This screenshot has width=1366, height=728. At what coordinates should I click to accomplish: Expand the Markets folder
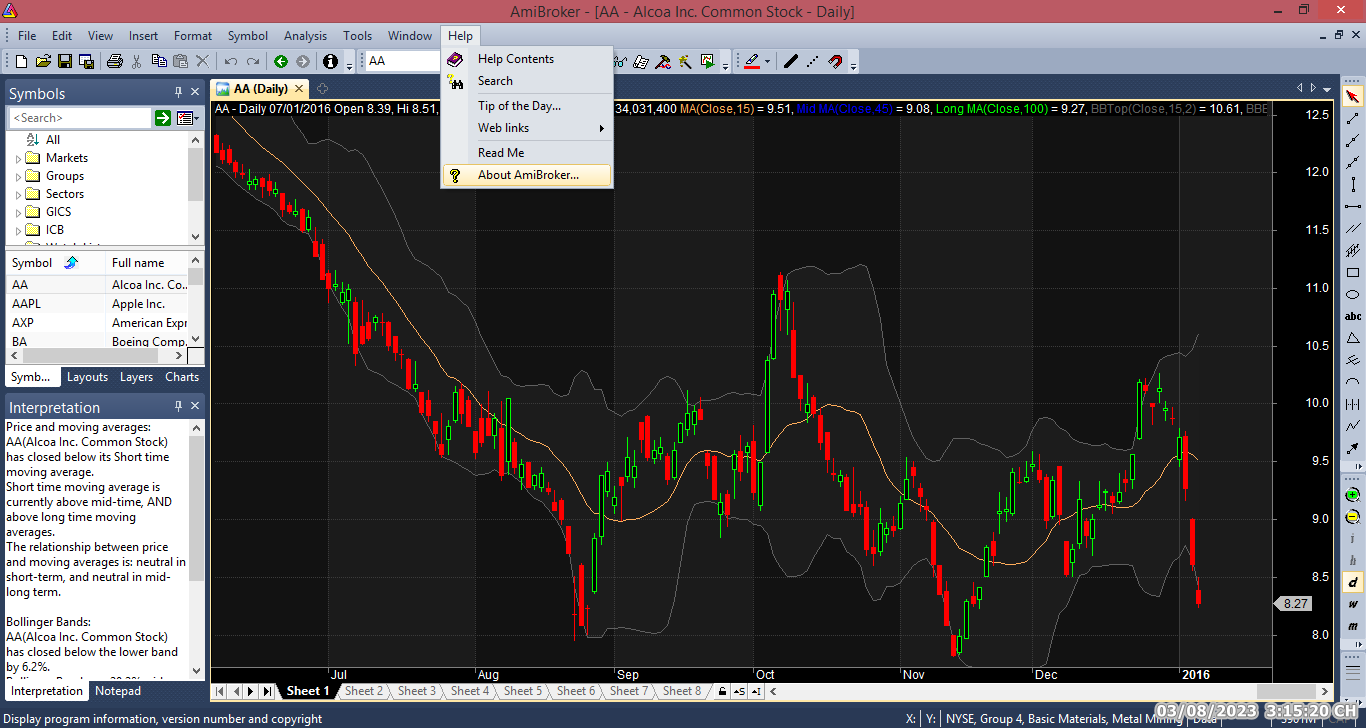click(18, 159)
